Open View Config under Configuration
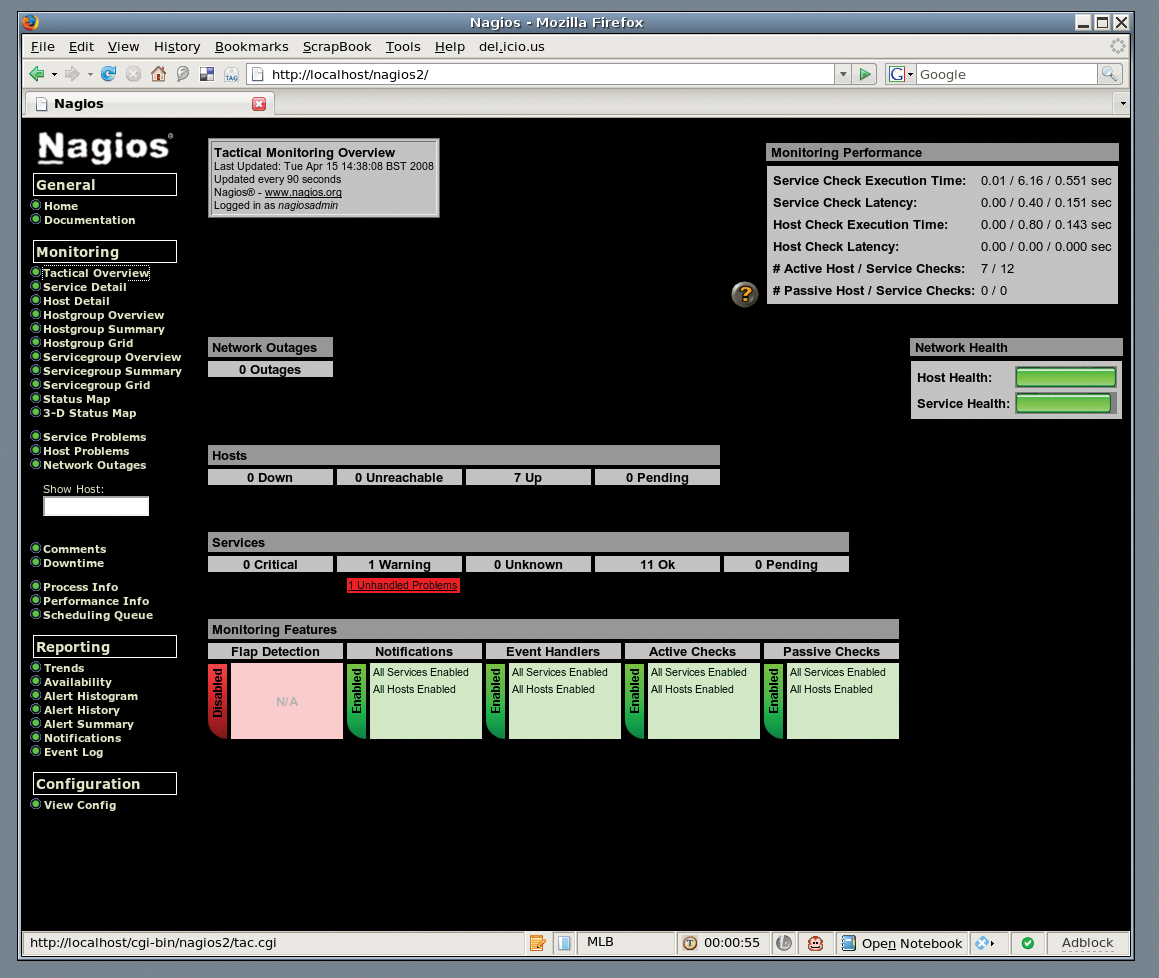Image resolution: width=1159 pixels, height=978 pixels. (80, 805)
